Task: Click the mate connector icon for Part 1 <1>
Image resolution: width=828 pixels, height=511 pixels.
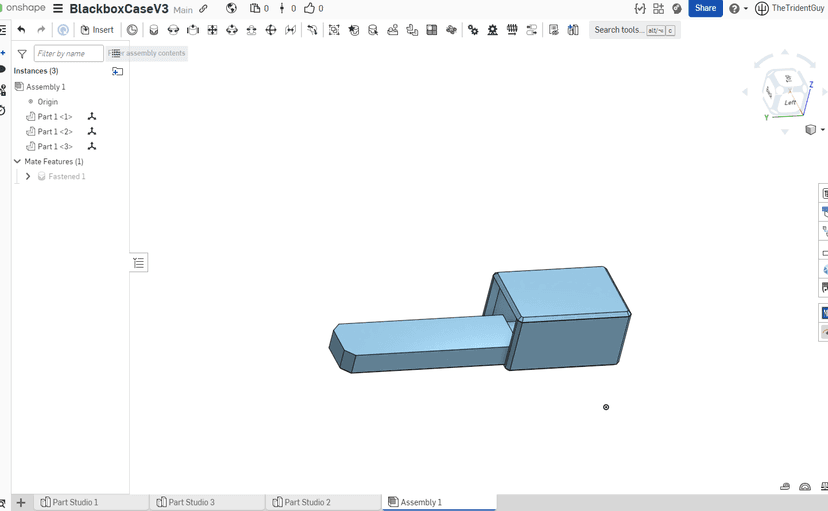Action: click(x=92, y=117)
